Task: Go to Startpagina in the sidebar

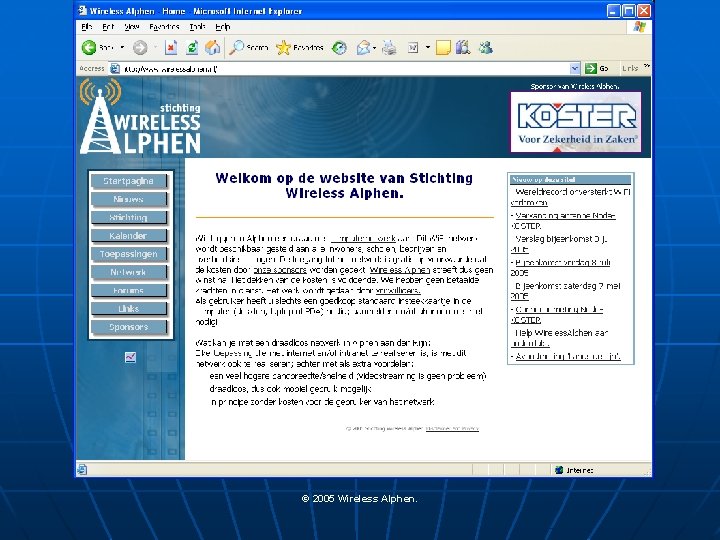Action: point(129,181)
